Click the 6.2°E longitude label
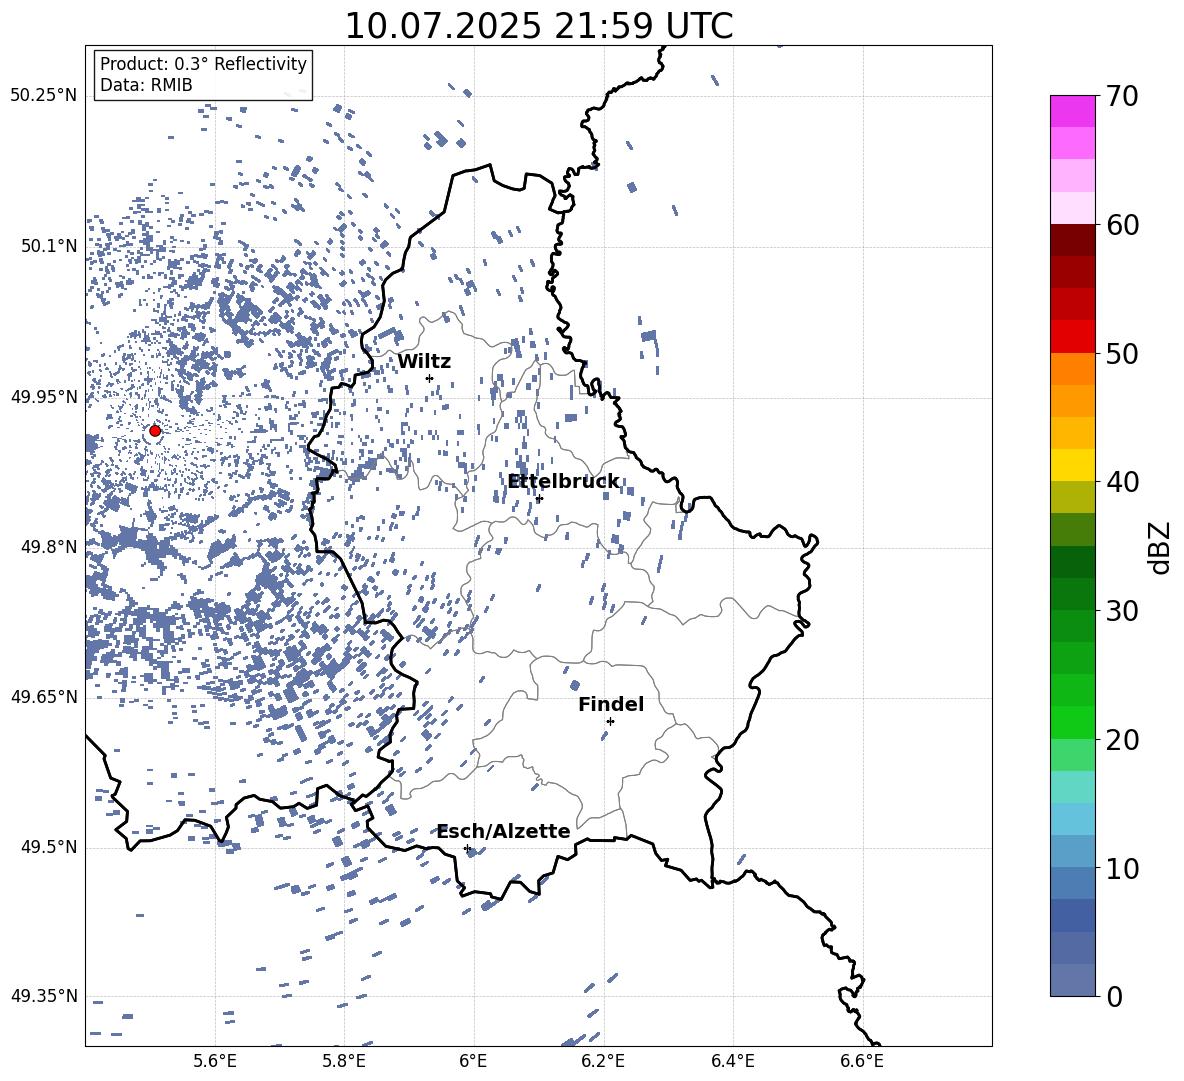The height and width of the screenshot is (1081, 1184). [603, 1061]
